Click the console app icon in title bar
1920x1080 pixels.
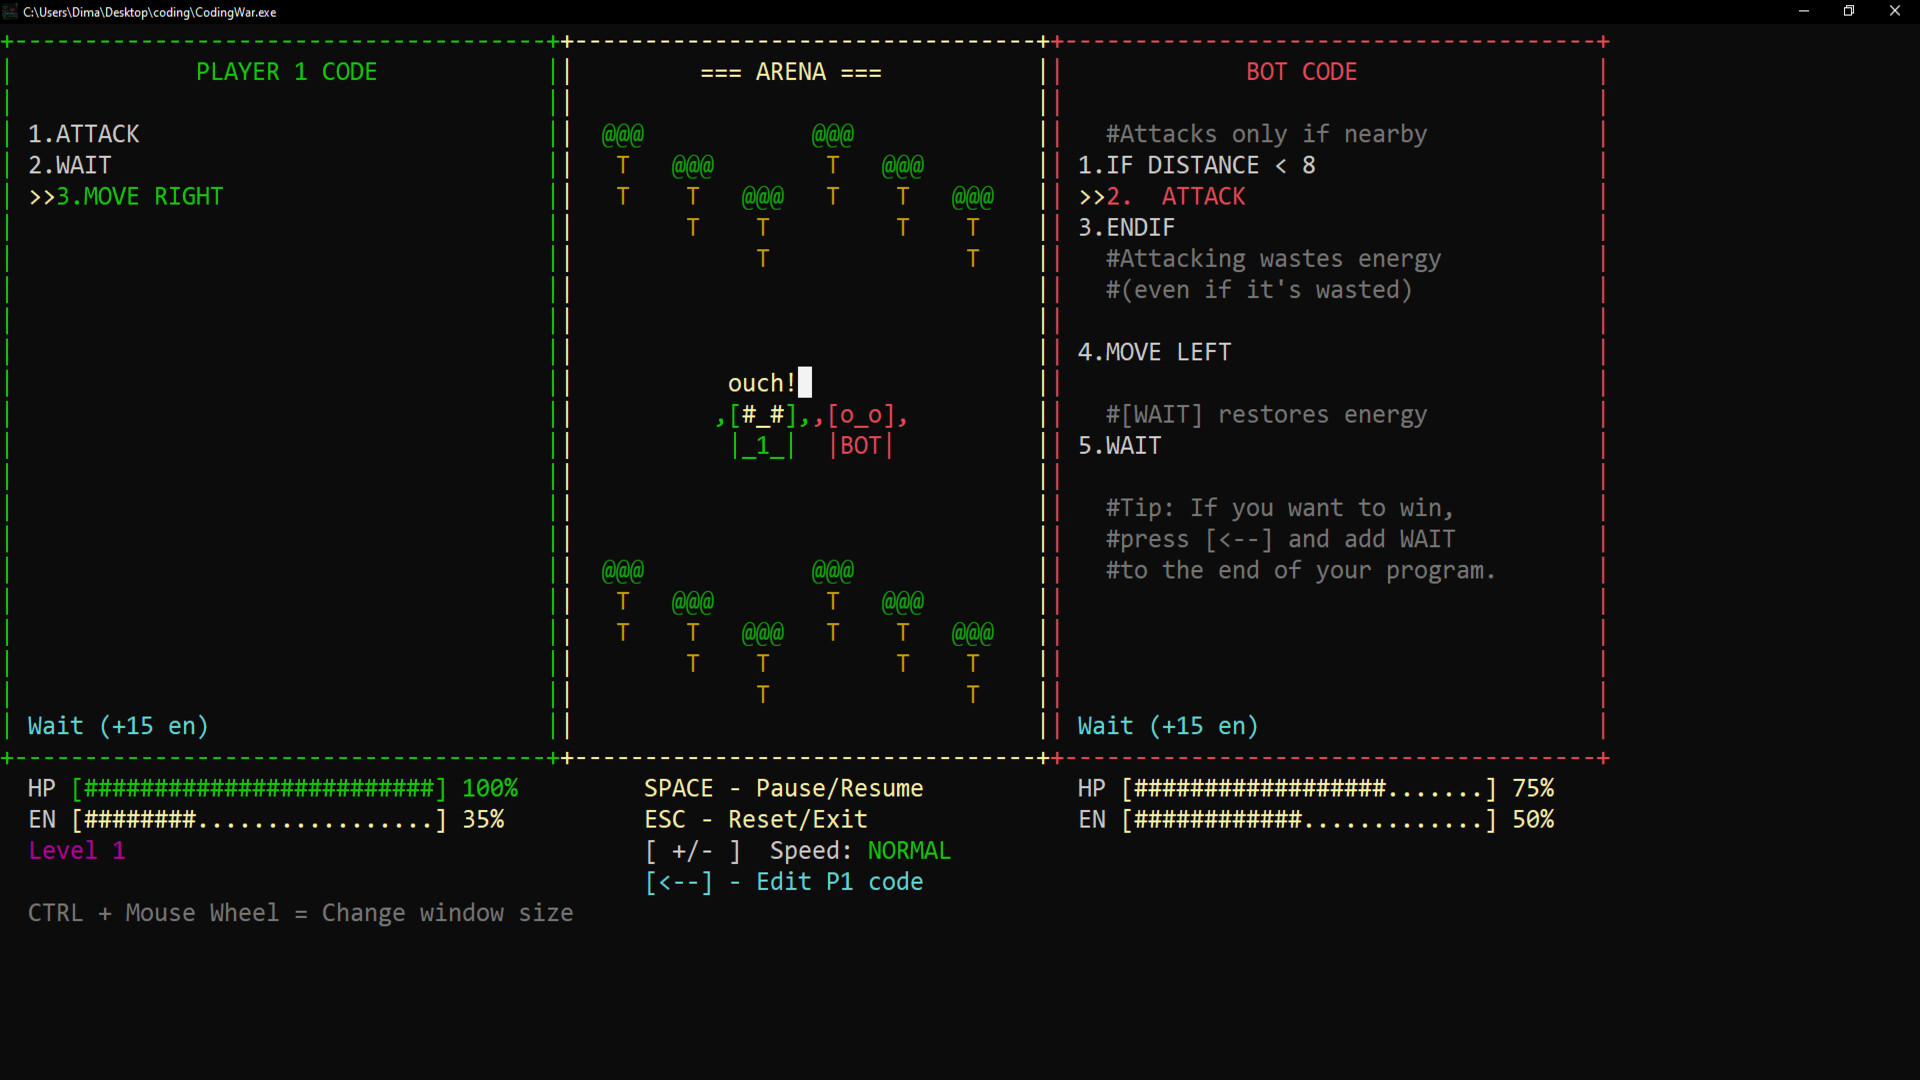(10, 12)
